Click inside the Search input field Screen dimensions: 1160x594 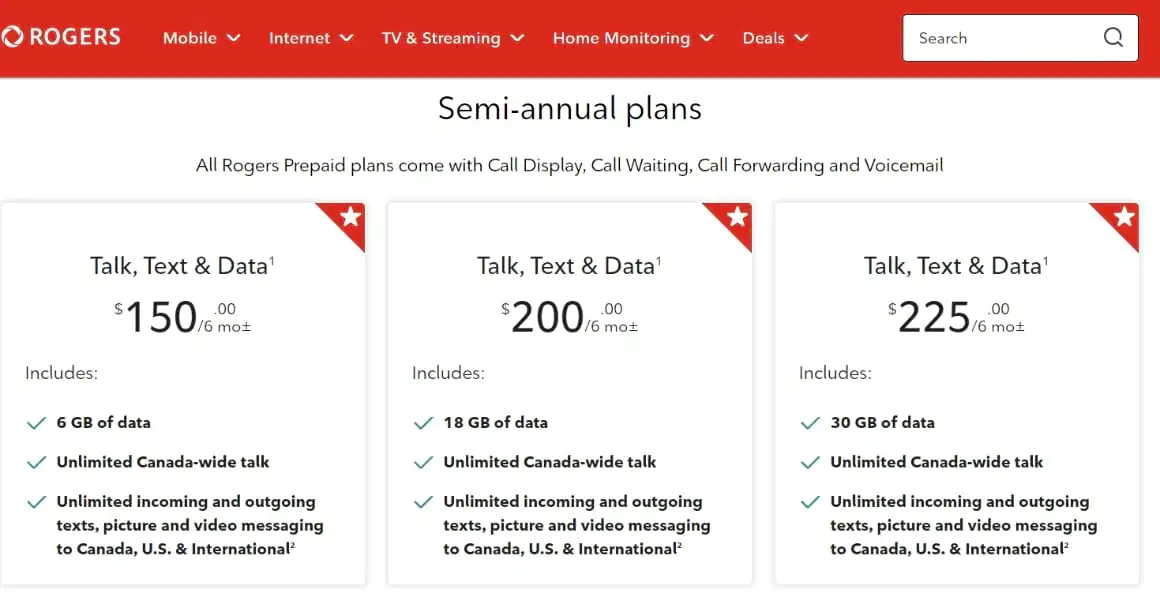coord(1000,38)
